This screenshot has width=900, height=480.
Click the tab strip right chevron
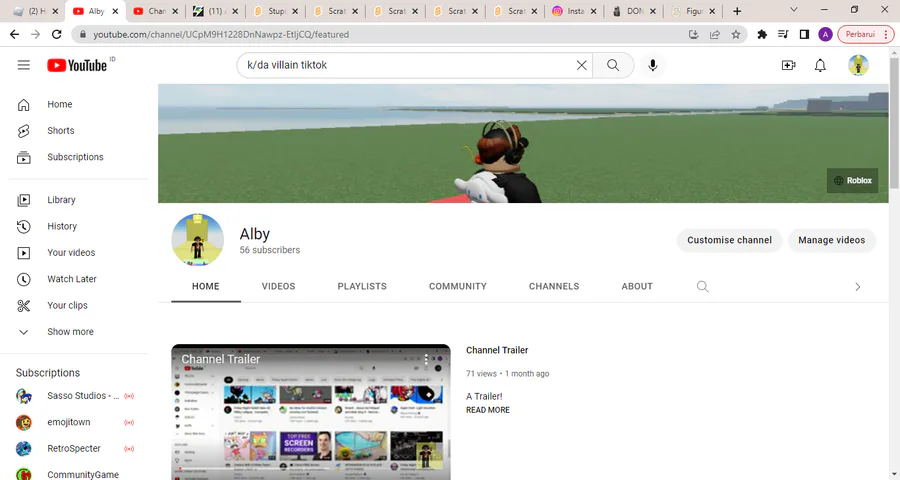pyautogui.click(x=858, y=287)
